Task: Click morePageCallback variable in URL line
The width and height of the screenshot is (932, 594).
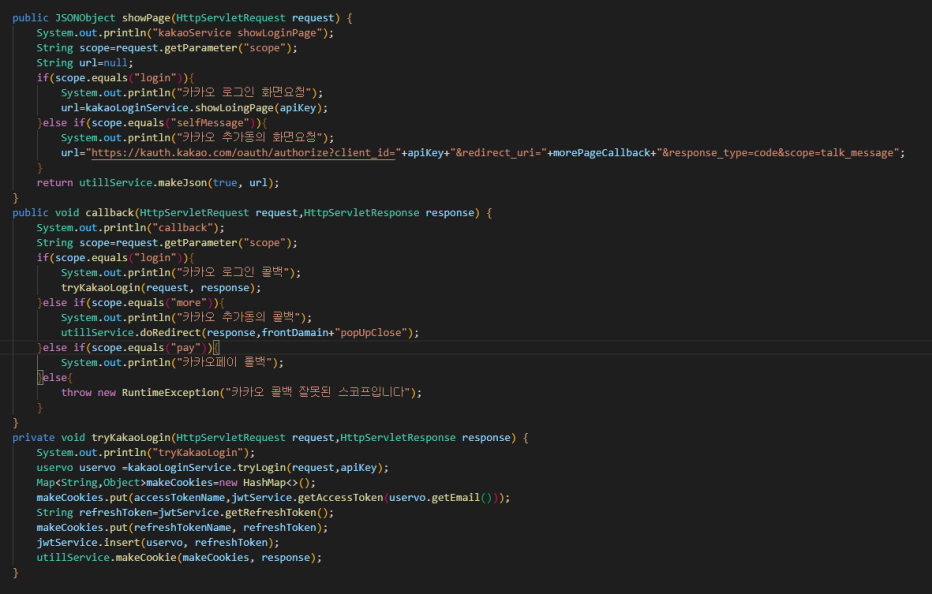Action: click(602, 153)
